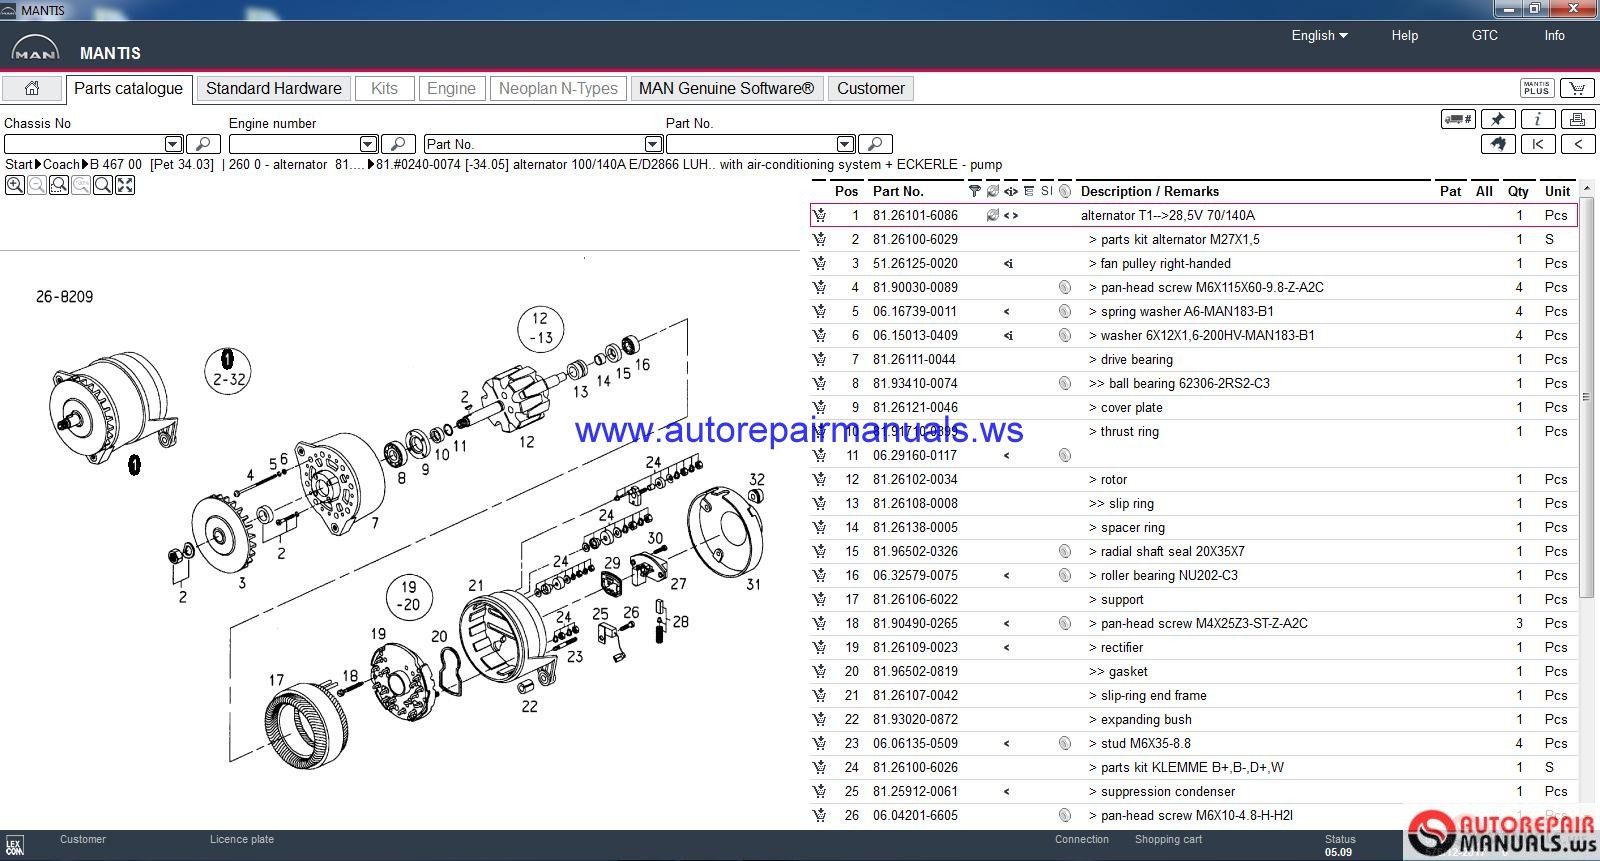Viewport: 1600px width, 861px height.
Task: Click the circled 2-32 callout in diagram
Action: pos(228,370)
